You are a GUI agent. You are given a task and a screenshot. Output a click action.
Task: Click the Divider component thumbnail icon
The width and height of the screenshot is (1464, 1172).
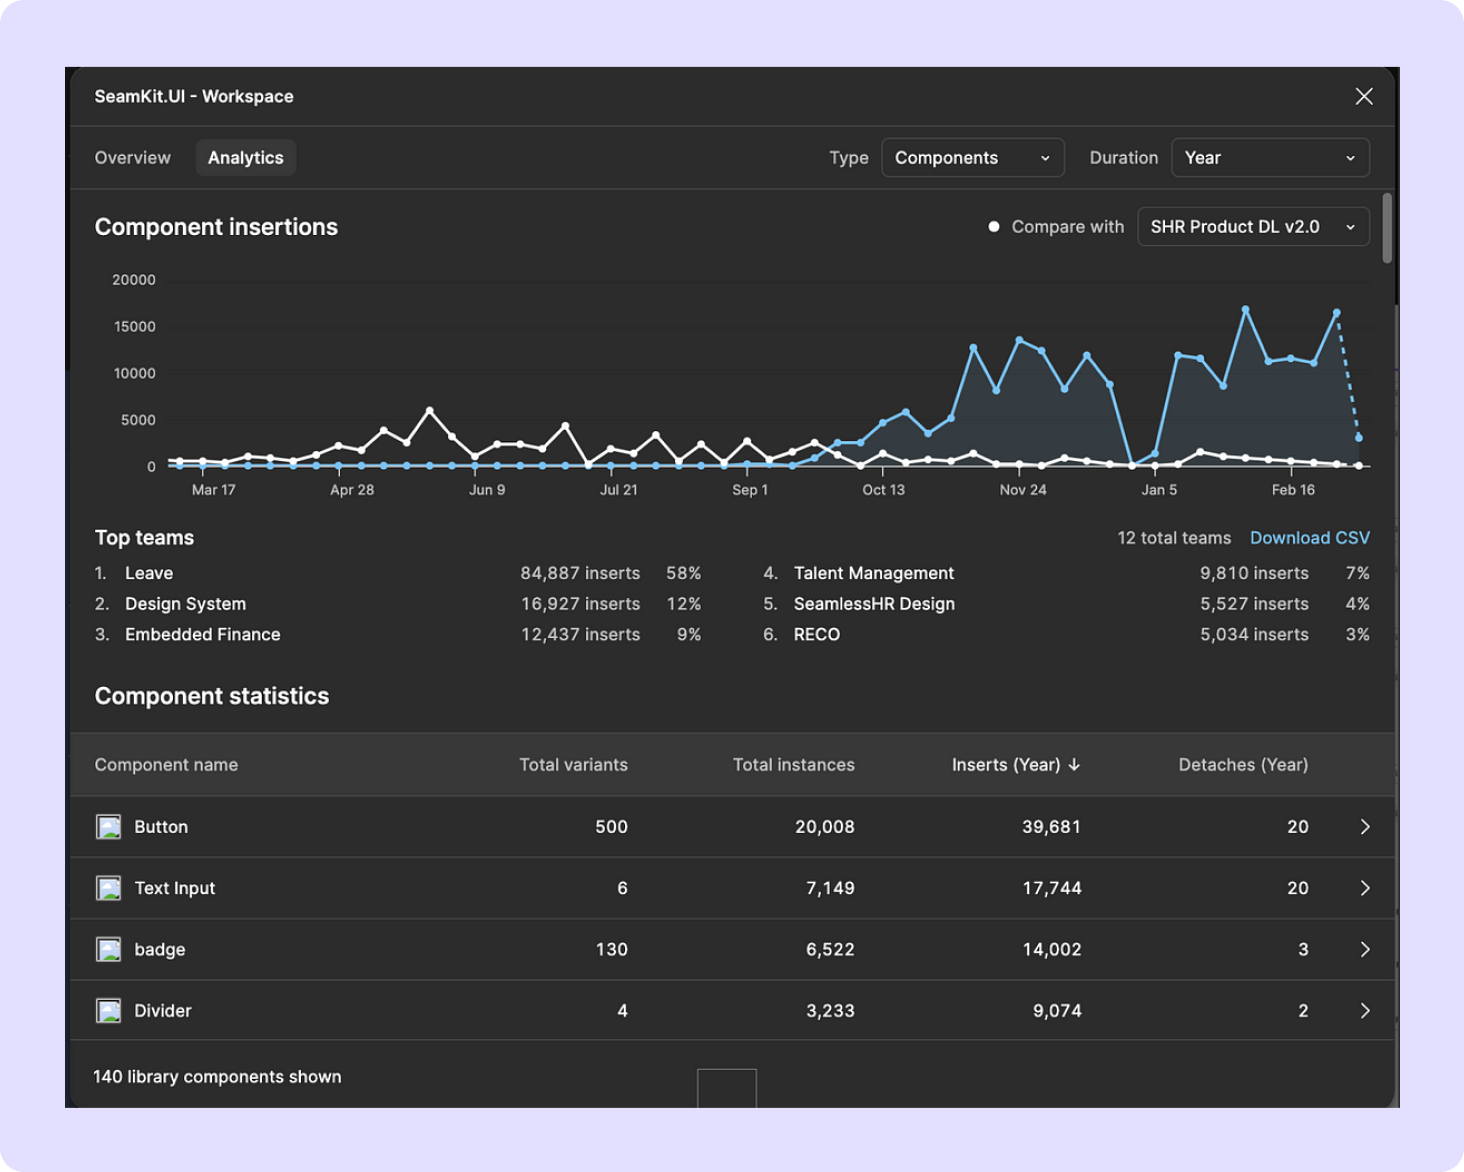pos(108,1011)
